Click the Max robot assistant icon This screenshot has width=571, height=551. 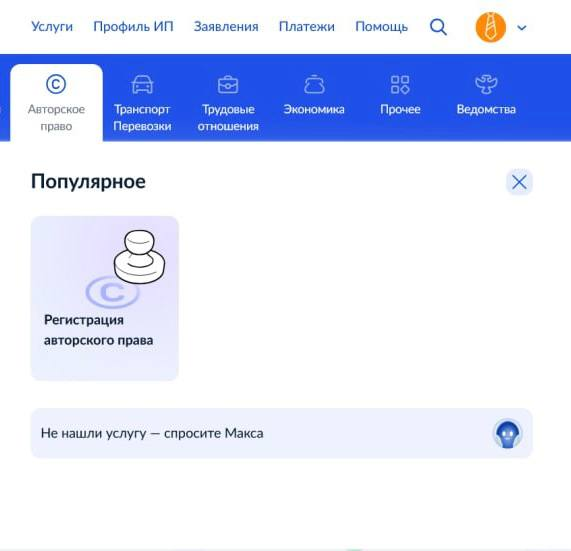[x=508, y=433]
